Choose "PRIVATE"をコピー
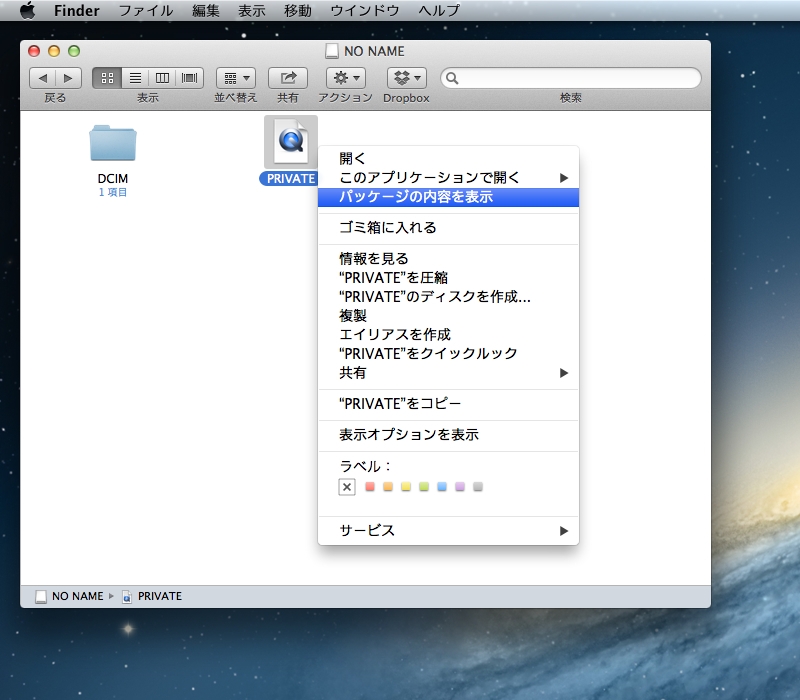This screenshot has height=700, width=800. (x=448, y=404)
